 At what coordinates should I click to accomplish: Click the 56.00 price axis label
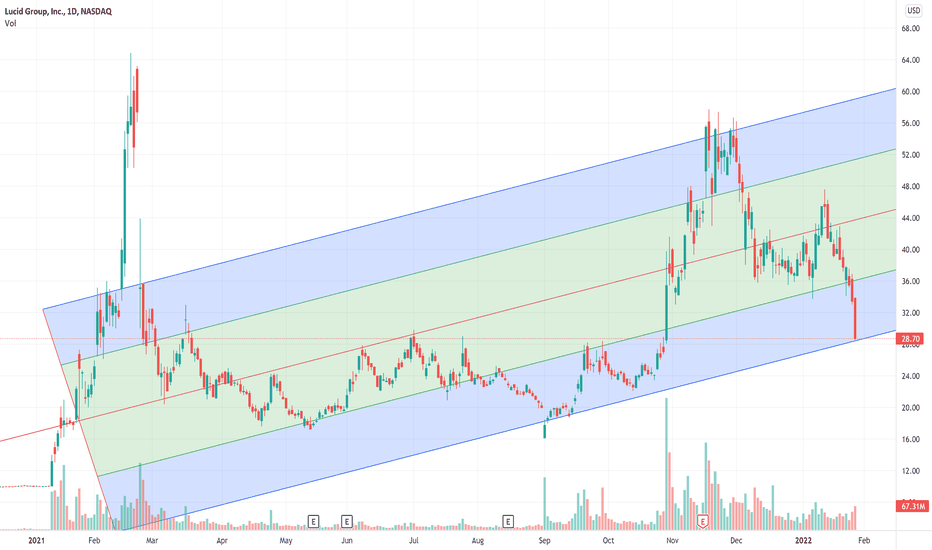pos(910,123)
